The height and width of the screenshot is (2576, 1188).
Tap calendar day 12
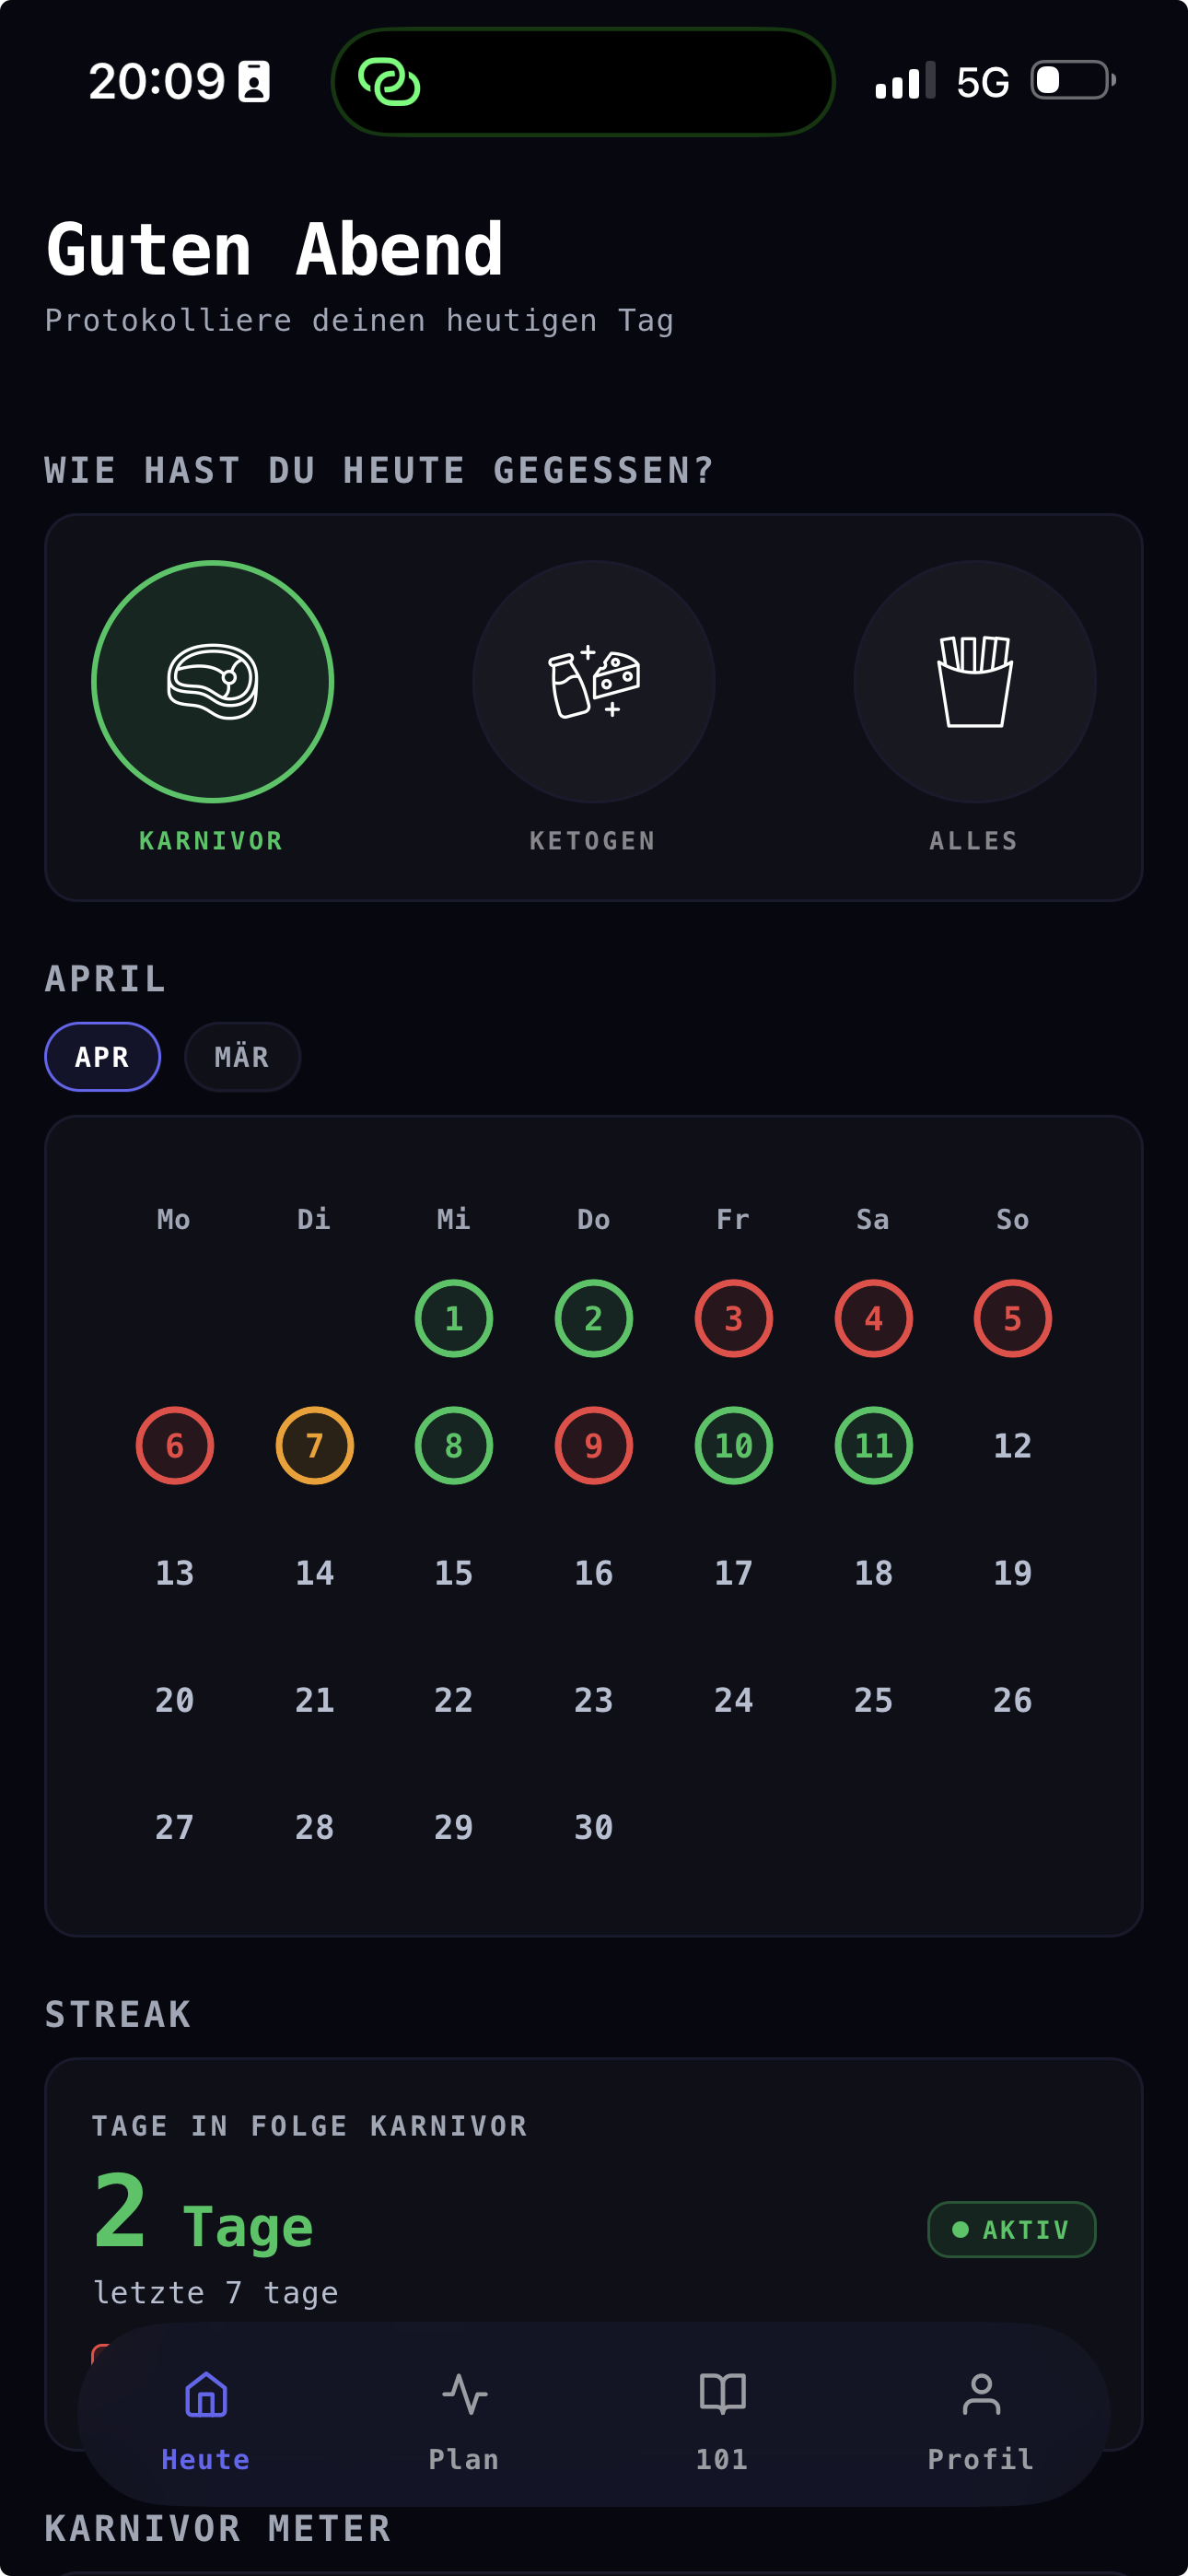tap(1012, 1445)
